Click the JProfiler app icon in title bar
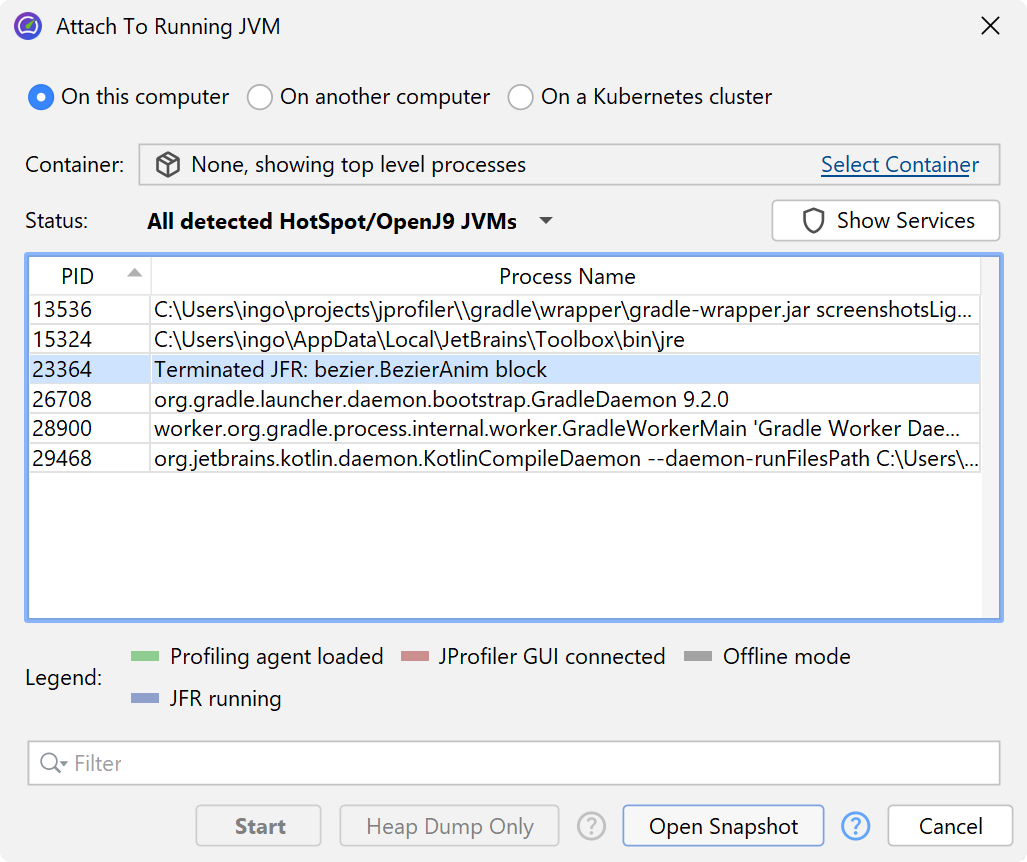The height and width of the screenshot is (862, 1027). click(x=28, y=26)
